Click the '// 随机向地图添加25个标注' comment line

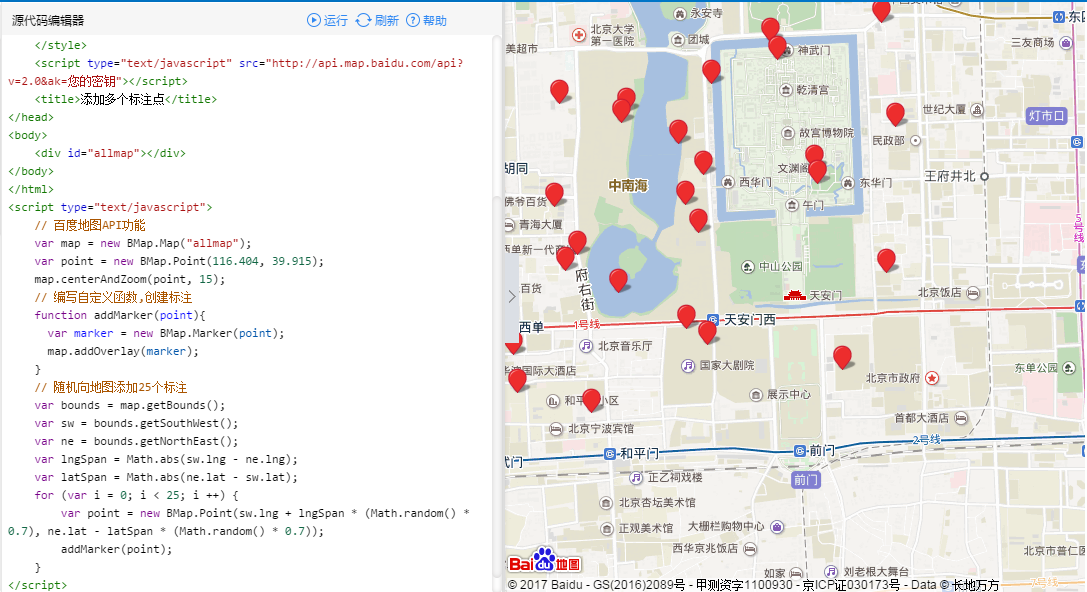pyautogui.click(x=111, y=388)
